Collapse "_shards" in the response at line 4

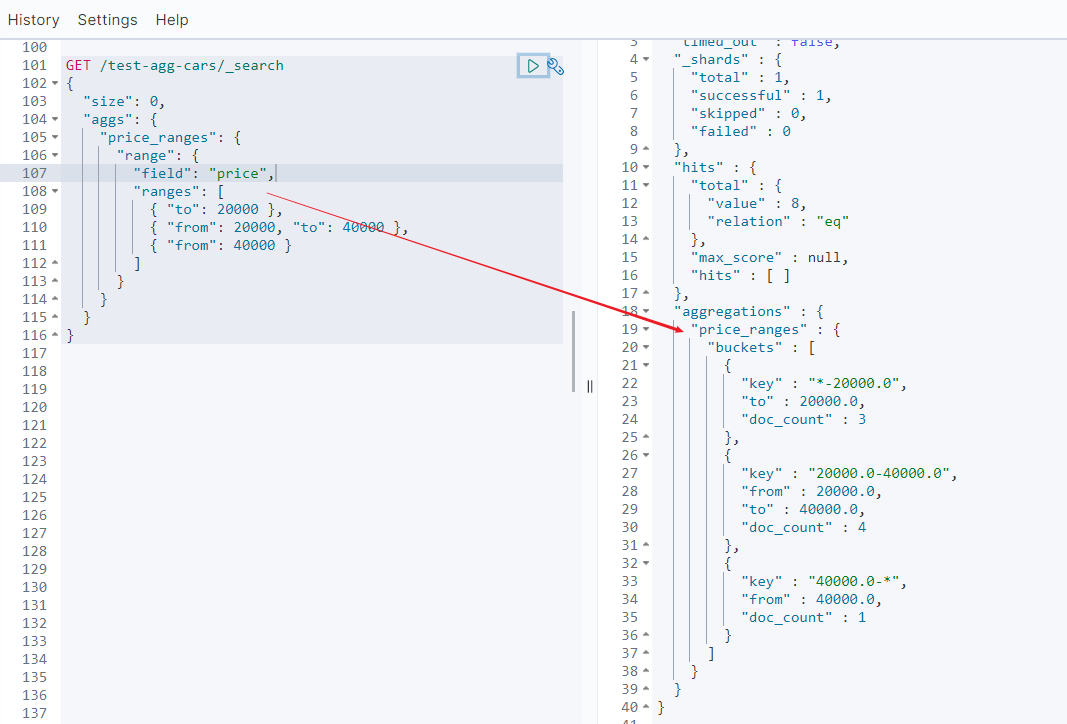pos(646,60)
